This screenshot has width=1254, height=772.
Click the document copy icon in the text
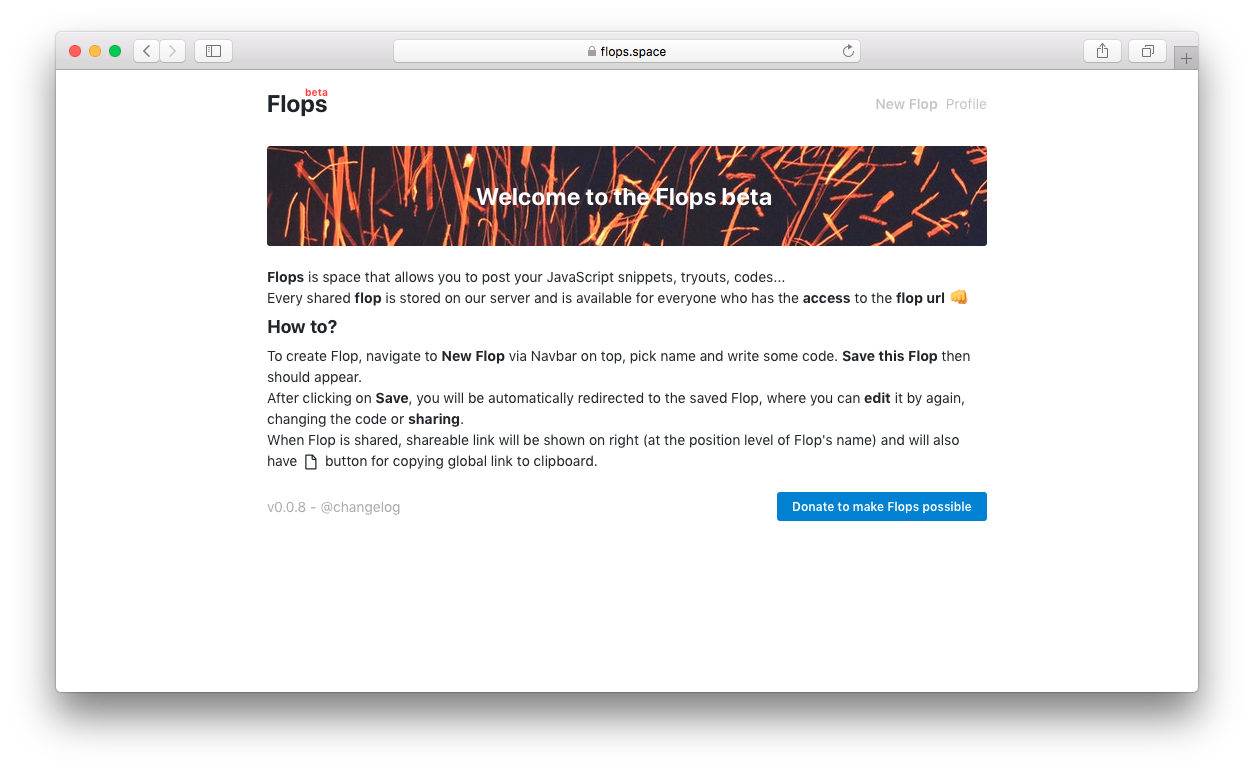[311, 462]
